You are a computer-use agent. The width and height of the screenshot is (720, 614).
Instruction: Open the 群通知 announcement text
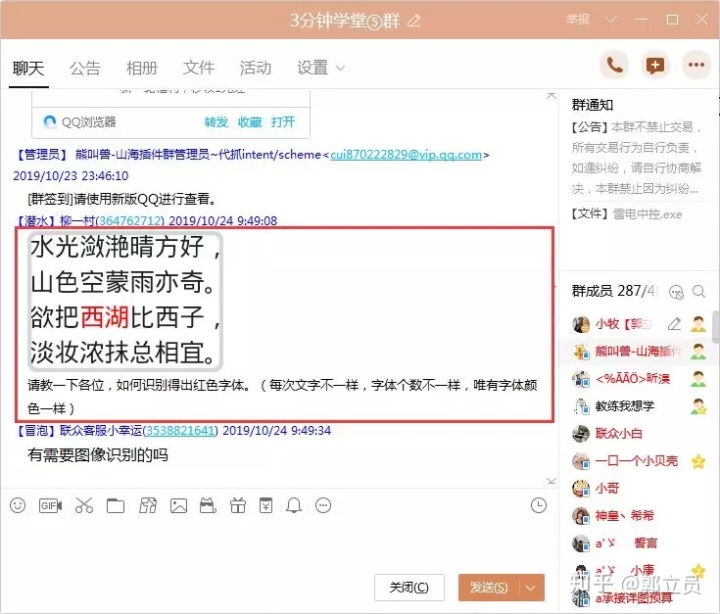click(x=636, y=157)
